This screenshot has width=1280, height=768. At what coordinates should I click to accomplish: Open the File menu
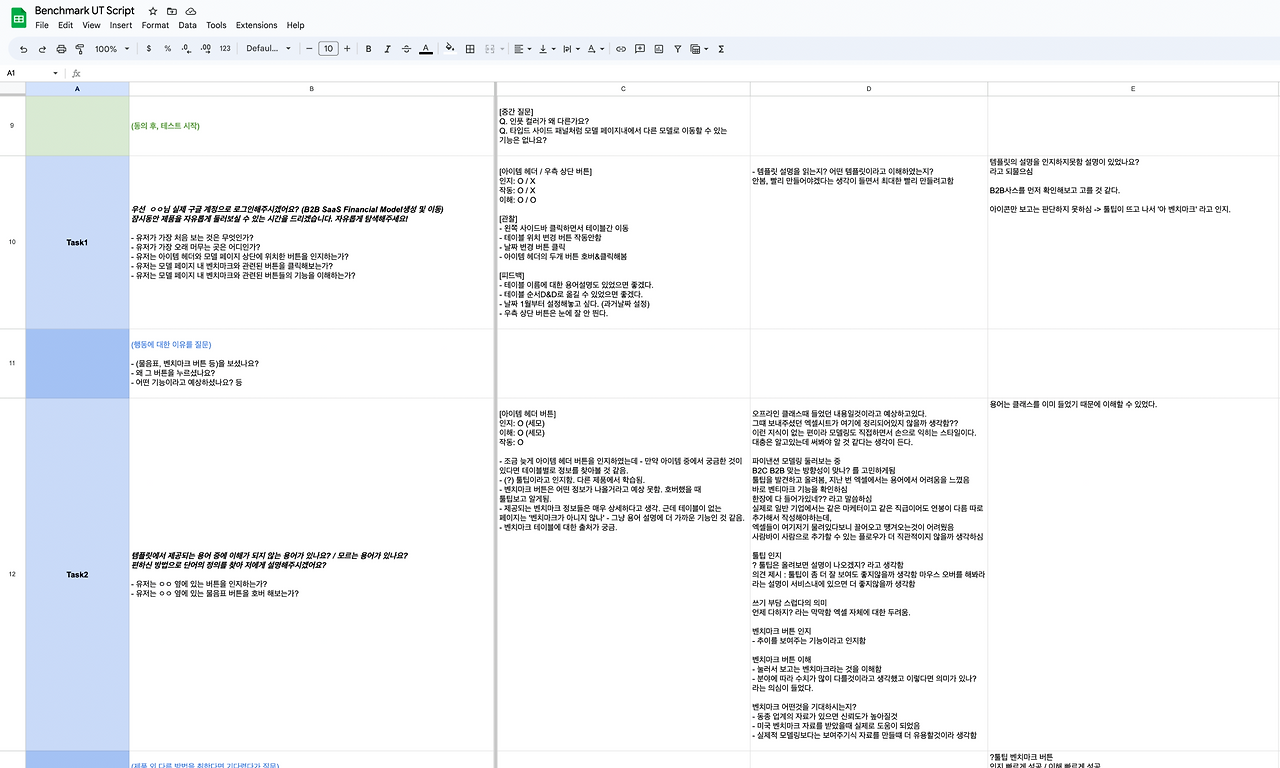click(x=42, y=25)
